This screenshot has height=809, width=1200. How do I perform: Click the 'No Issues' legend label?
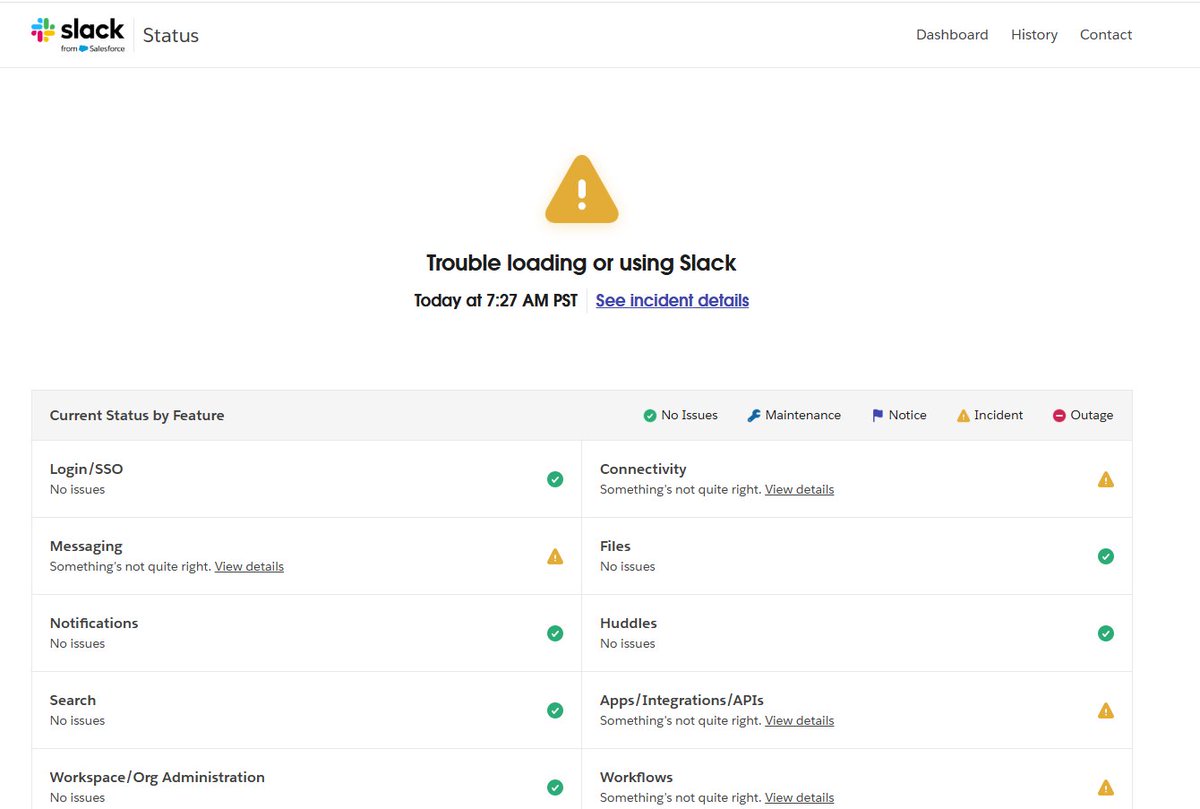(x=689, y=415)
